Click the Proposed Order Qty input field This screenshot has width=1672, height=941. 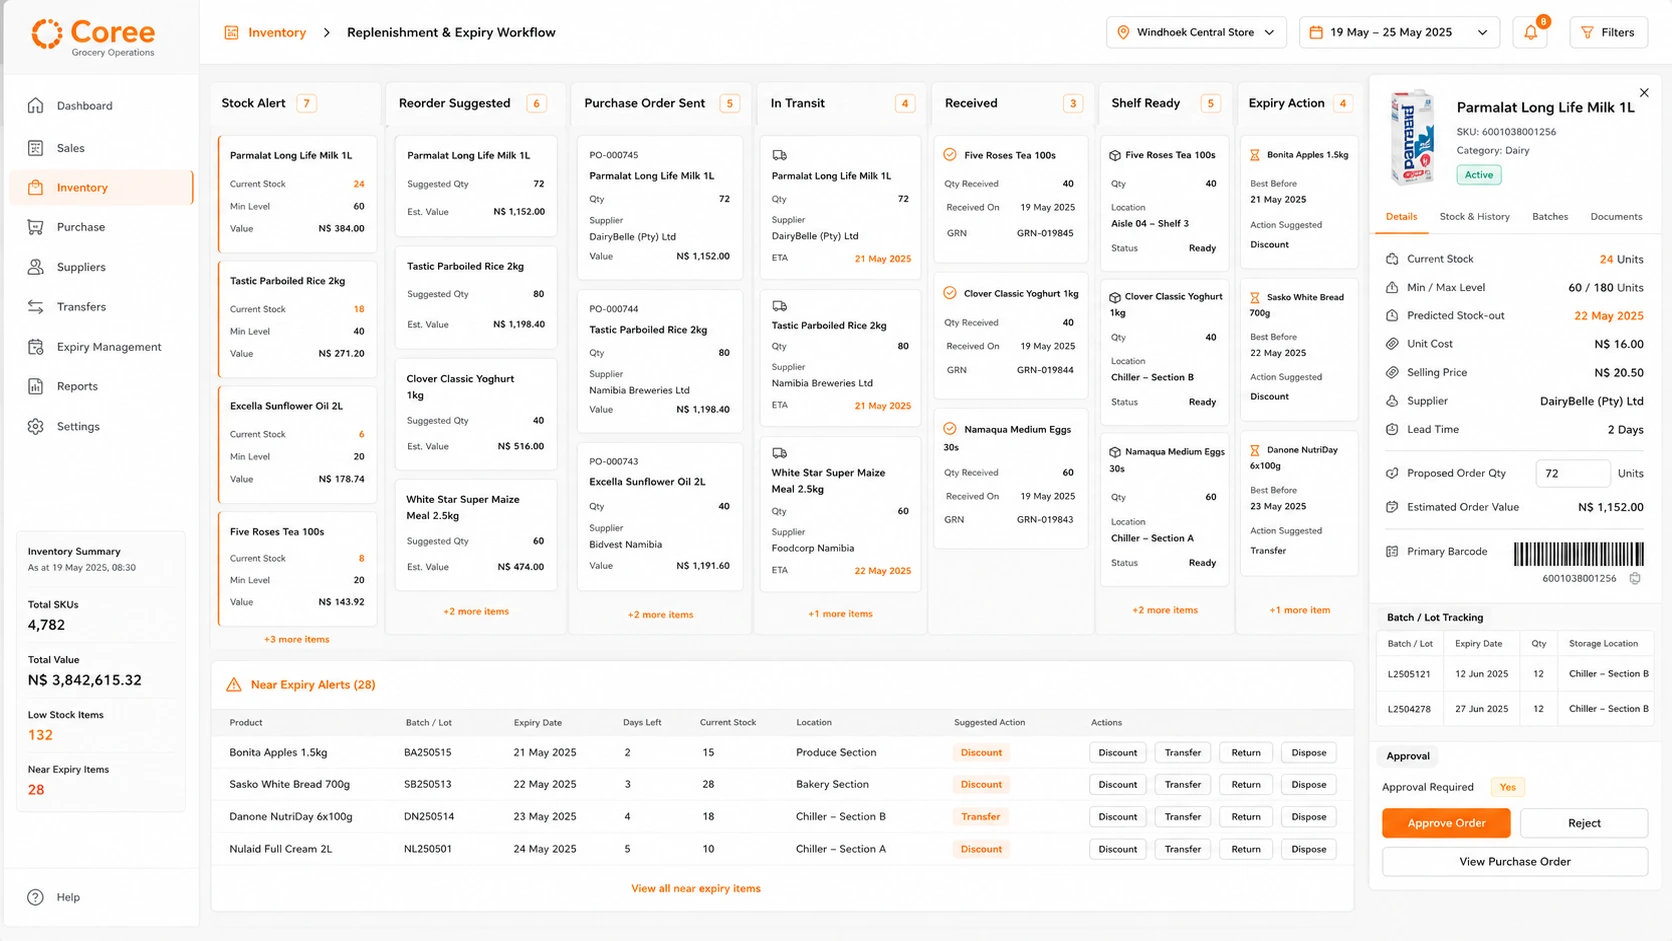(1572, 473)
